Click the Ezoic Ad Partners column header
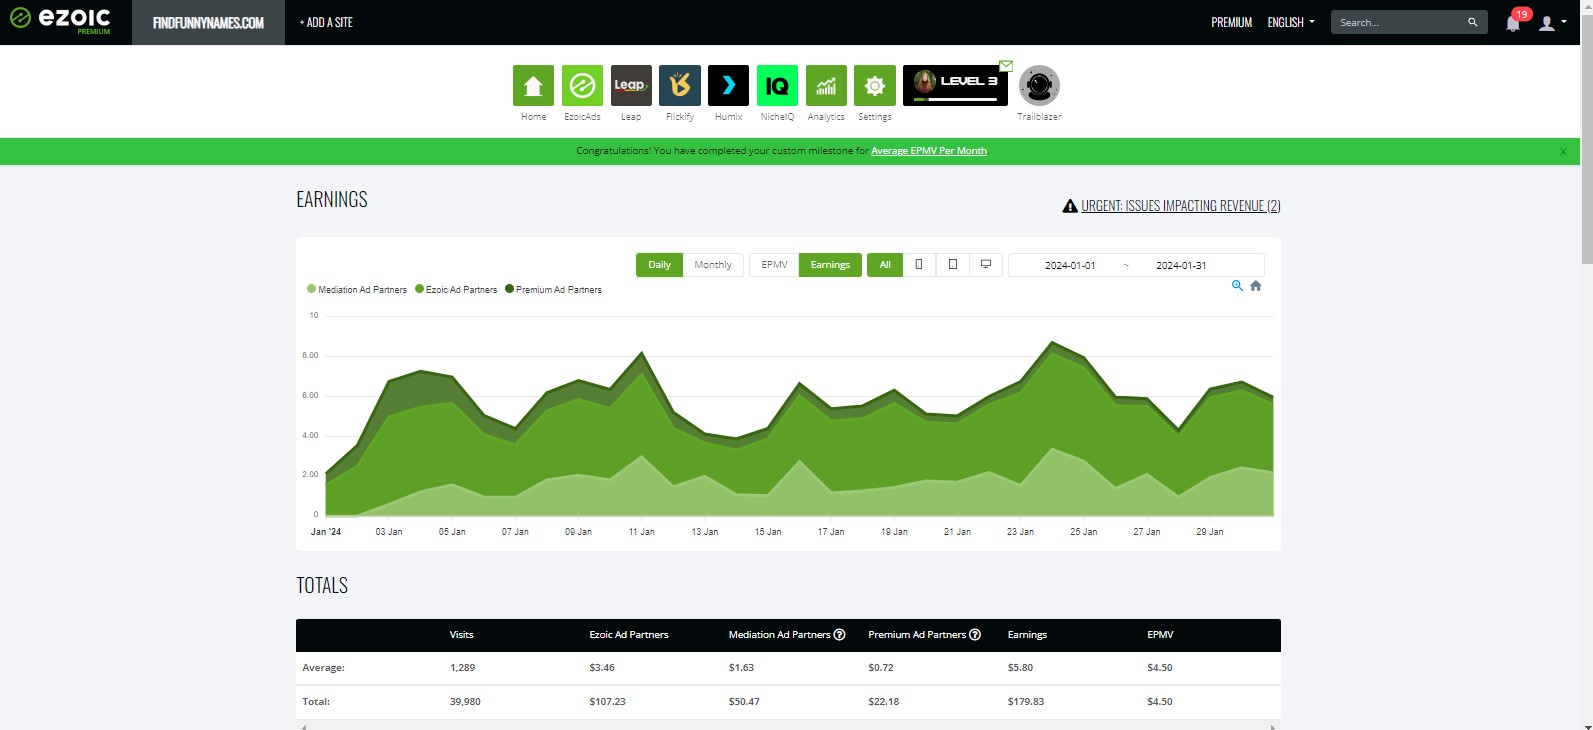The width and height of the screenshot is (1593, 730). tap(629, 635)
